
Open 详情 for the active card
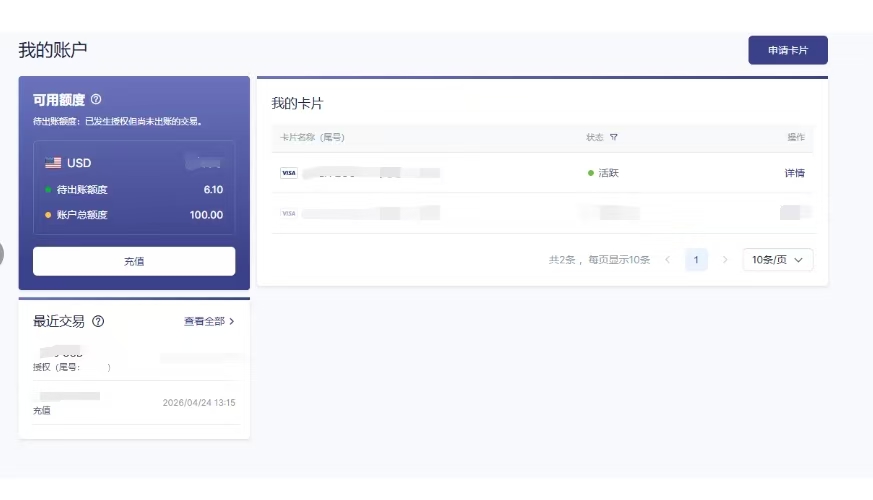[x=794, y=173]
